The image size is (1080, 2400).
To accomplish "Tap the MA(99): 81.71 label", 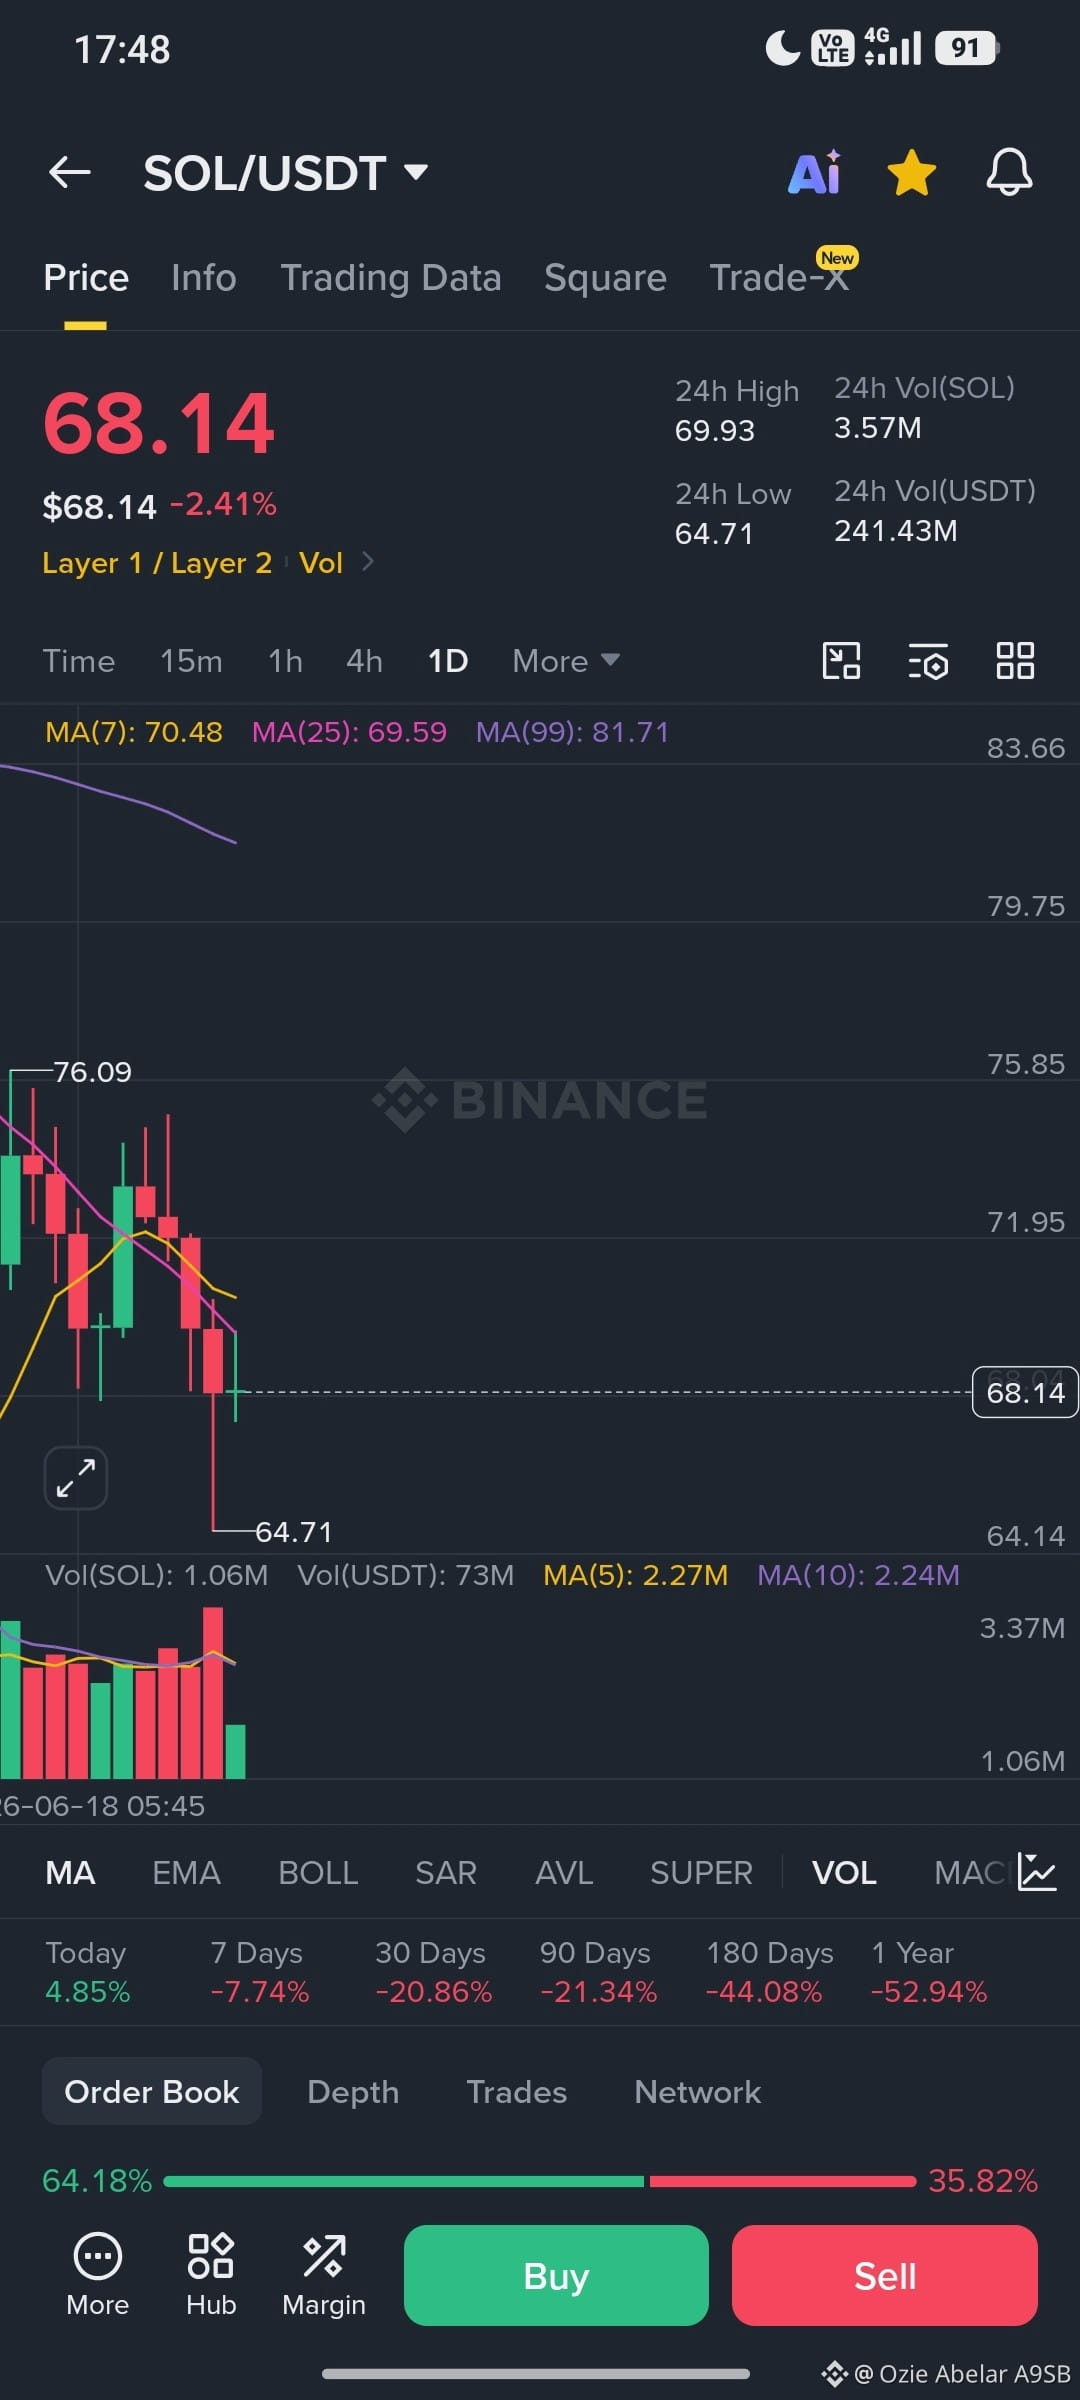I will coord(572,732).
